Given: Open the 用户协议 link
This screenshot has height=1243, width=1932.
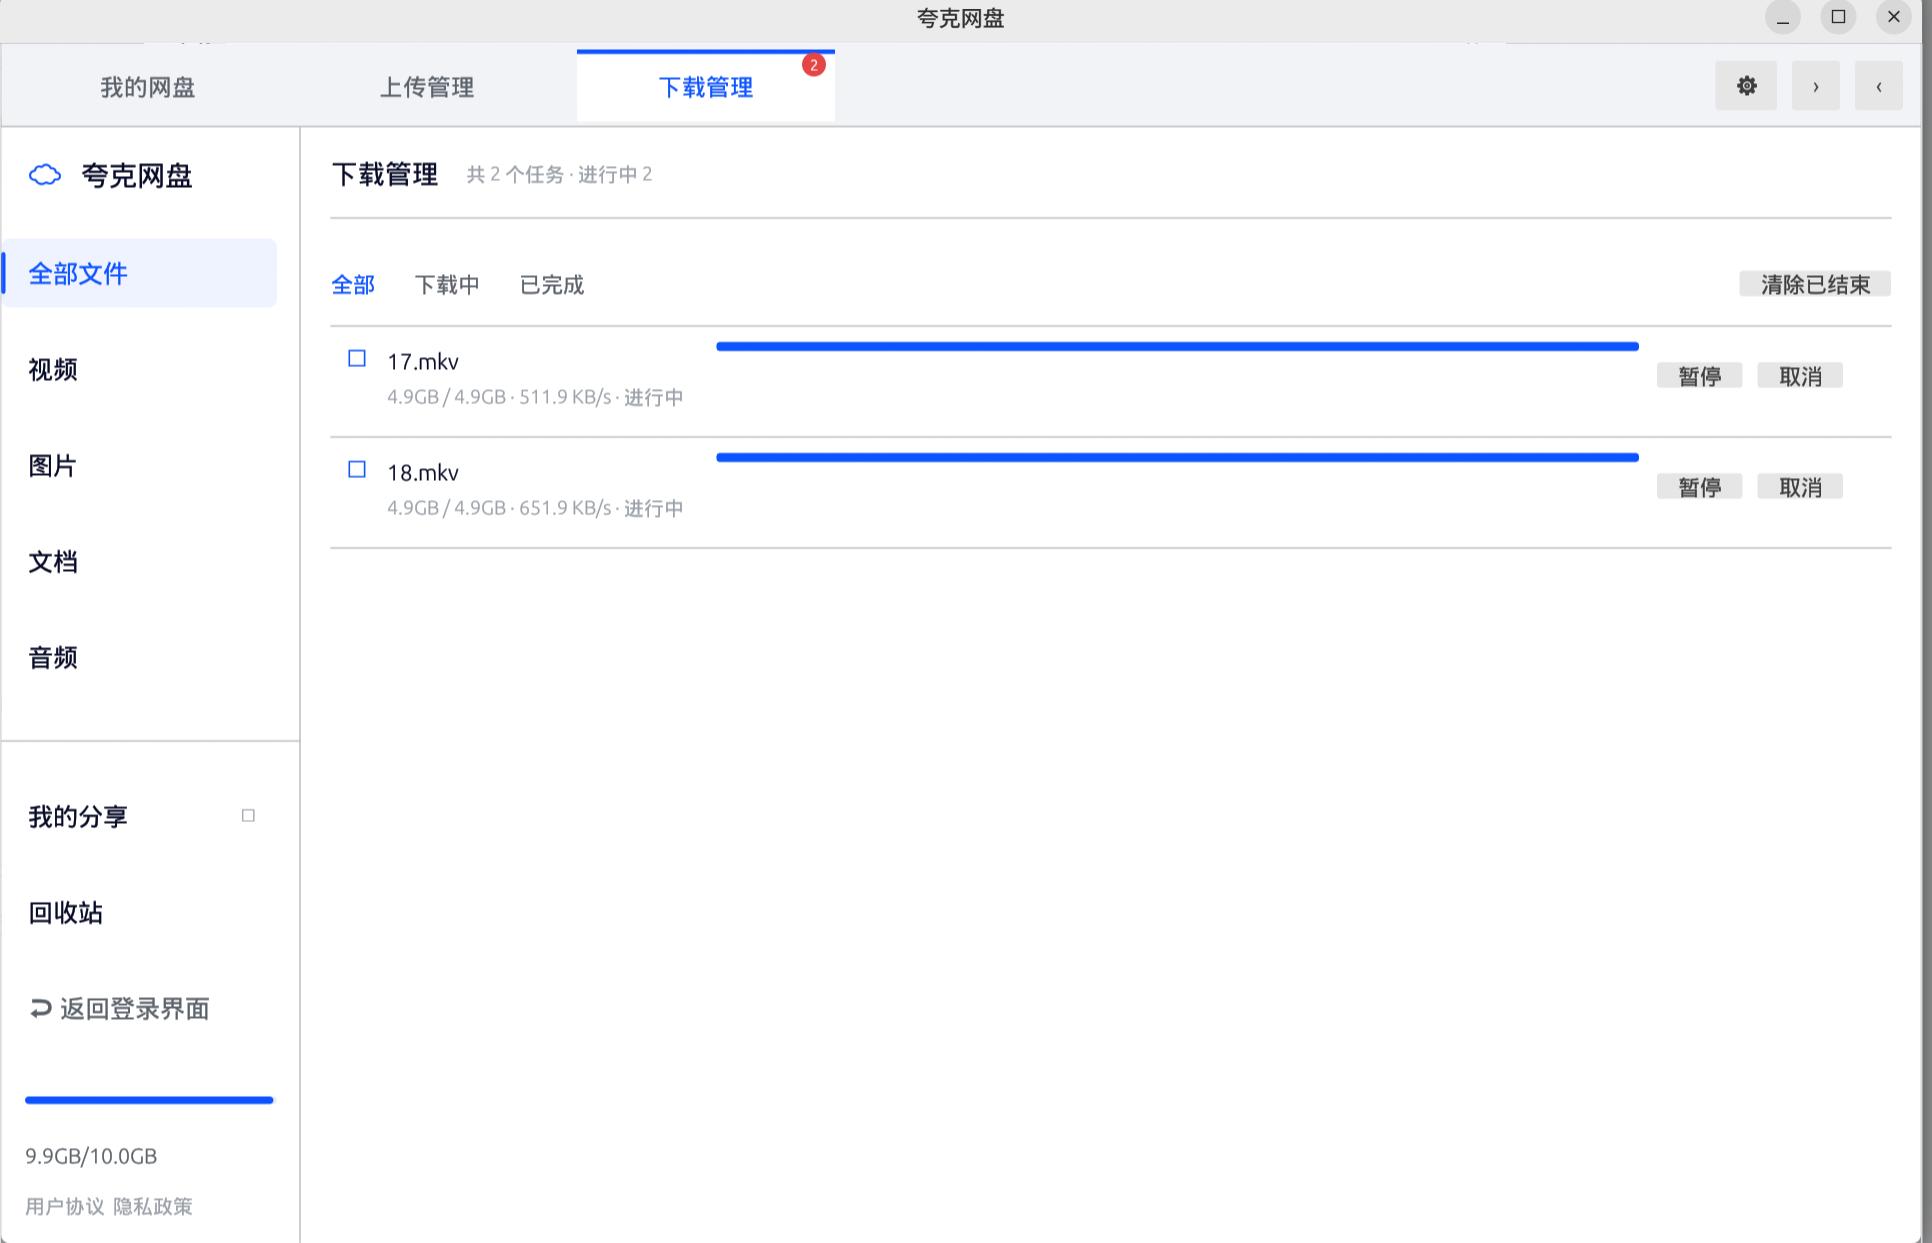Looking at the screenshot, I should click(x=65, y=1206).
